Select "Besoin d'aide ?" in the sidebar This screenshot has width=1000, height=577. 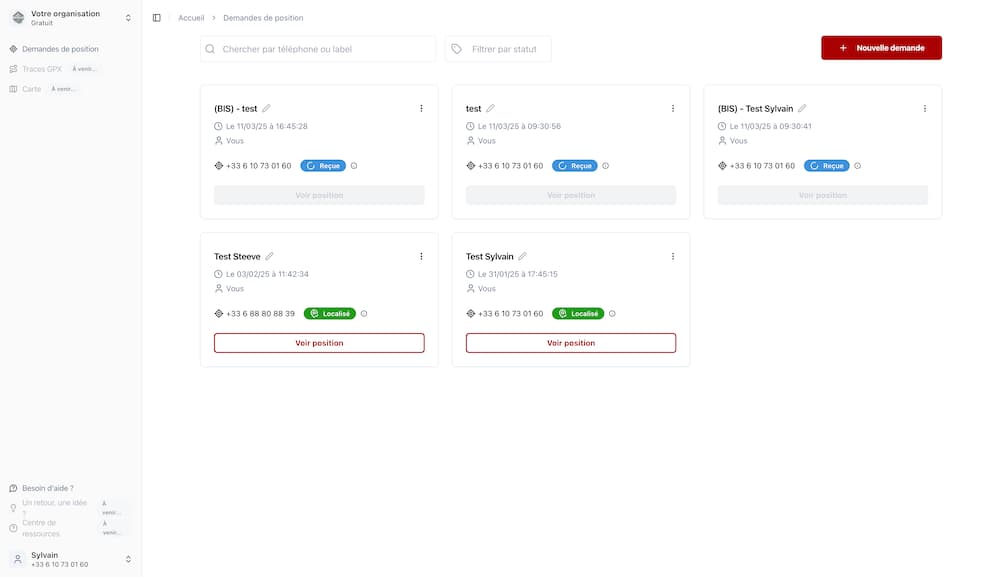pyautogui.click(x=47, y=488)
